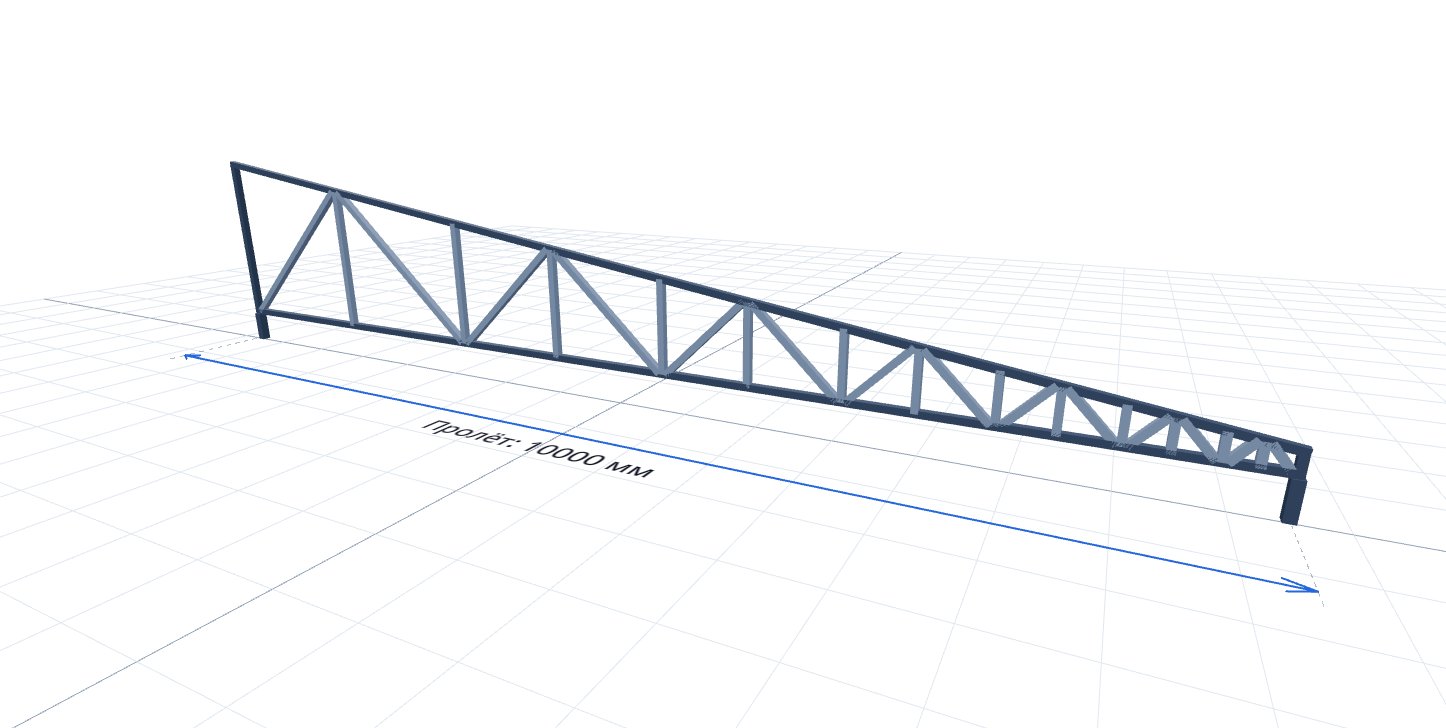Viewport: 1446px width, 728px height.
Task: Click the "Пролёт: 10000 мм" span label
Action: pyautogui.click(x=538, y=449)
